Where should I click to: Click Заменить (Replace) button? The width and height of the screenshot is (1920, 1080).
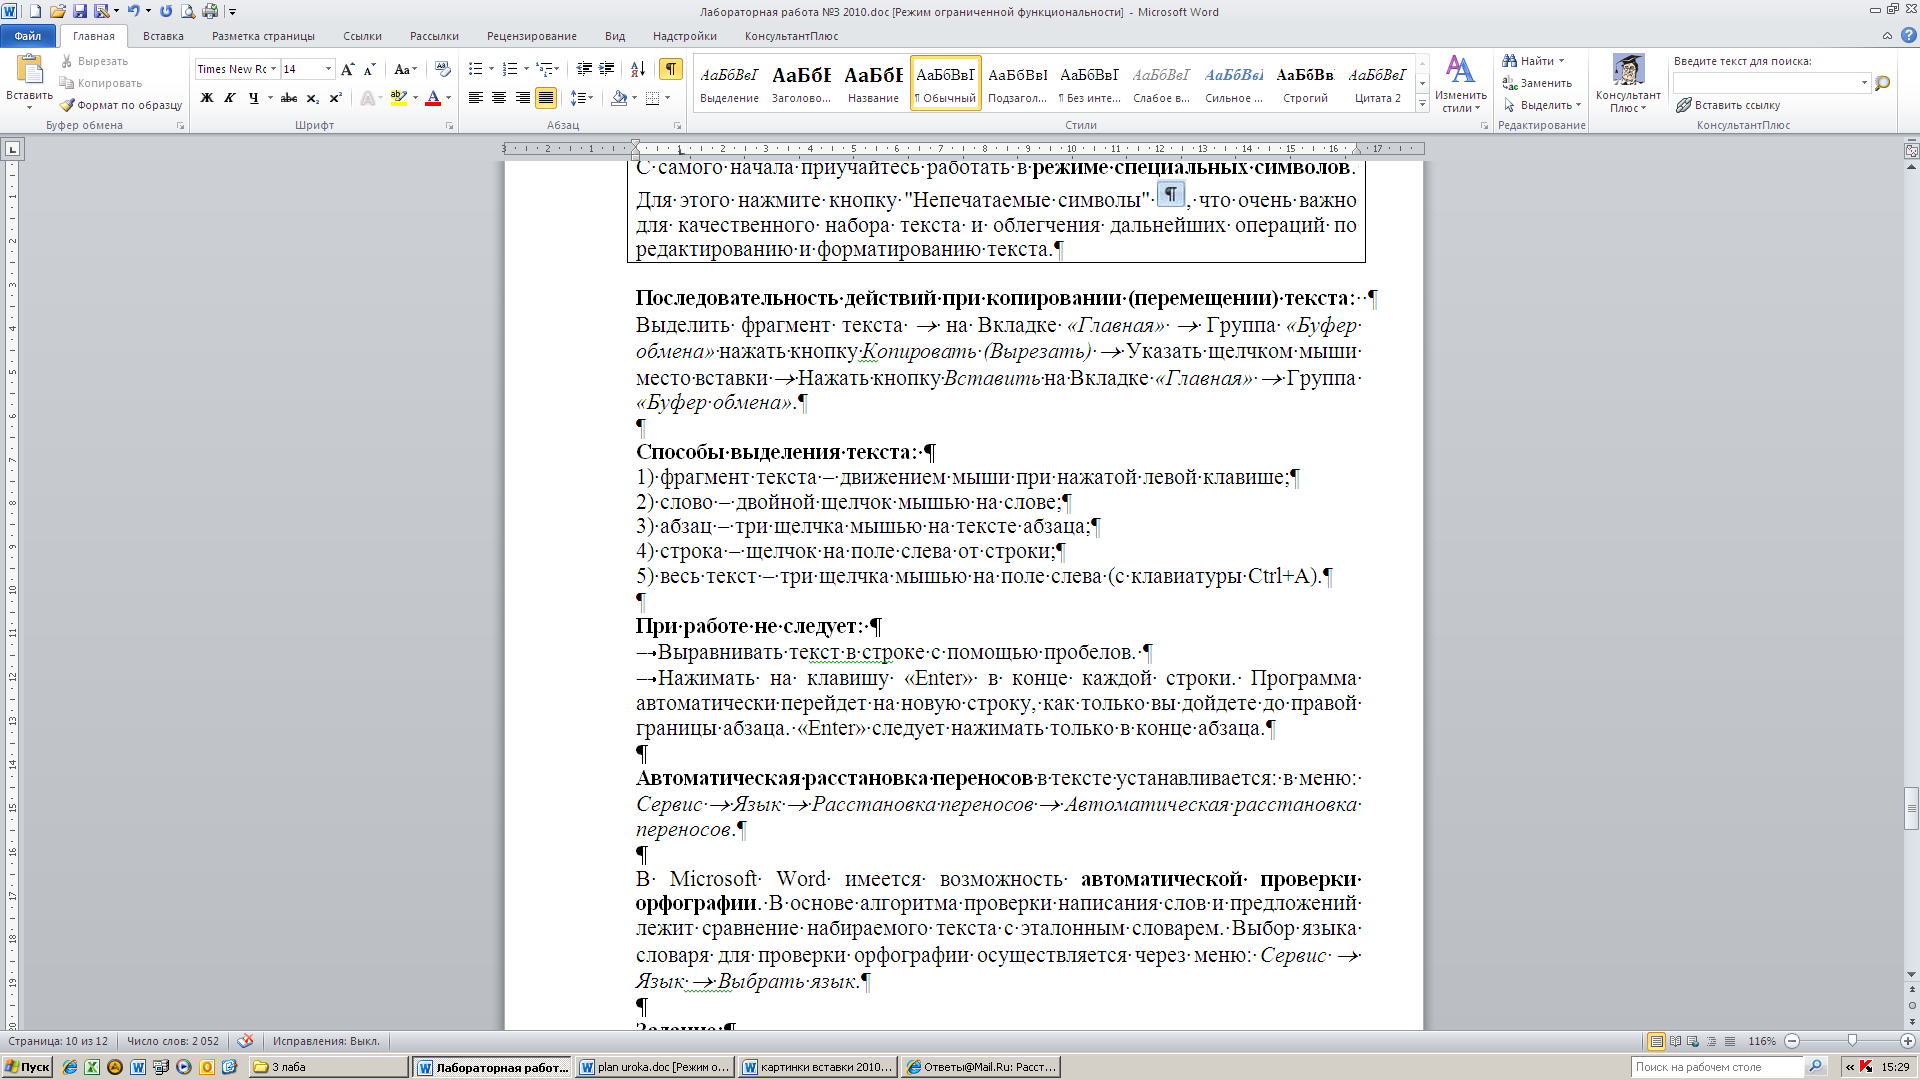coord(1537,83)
